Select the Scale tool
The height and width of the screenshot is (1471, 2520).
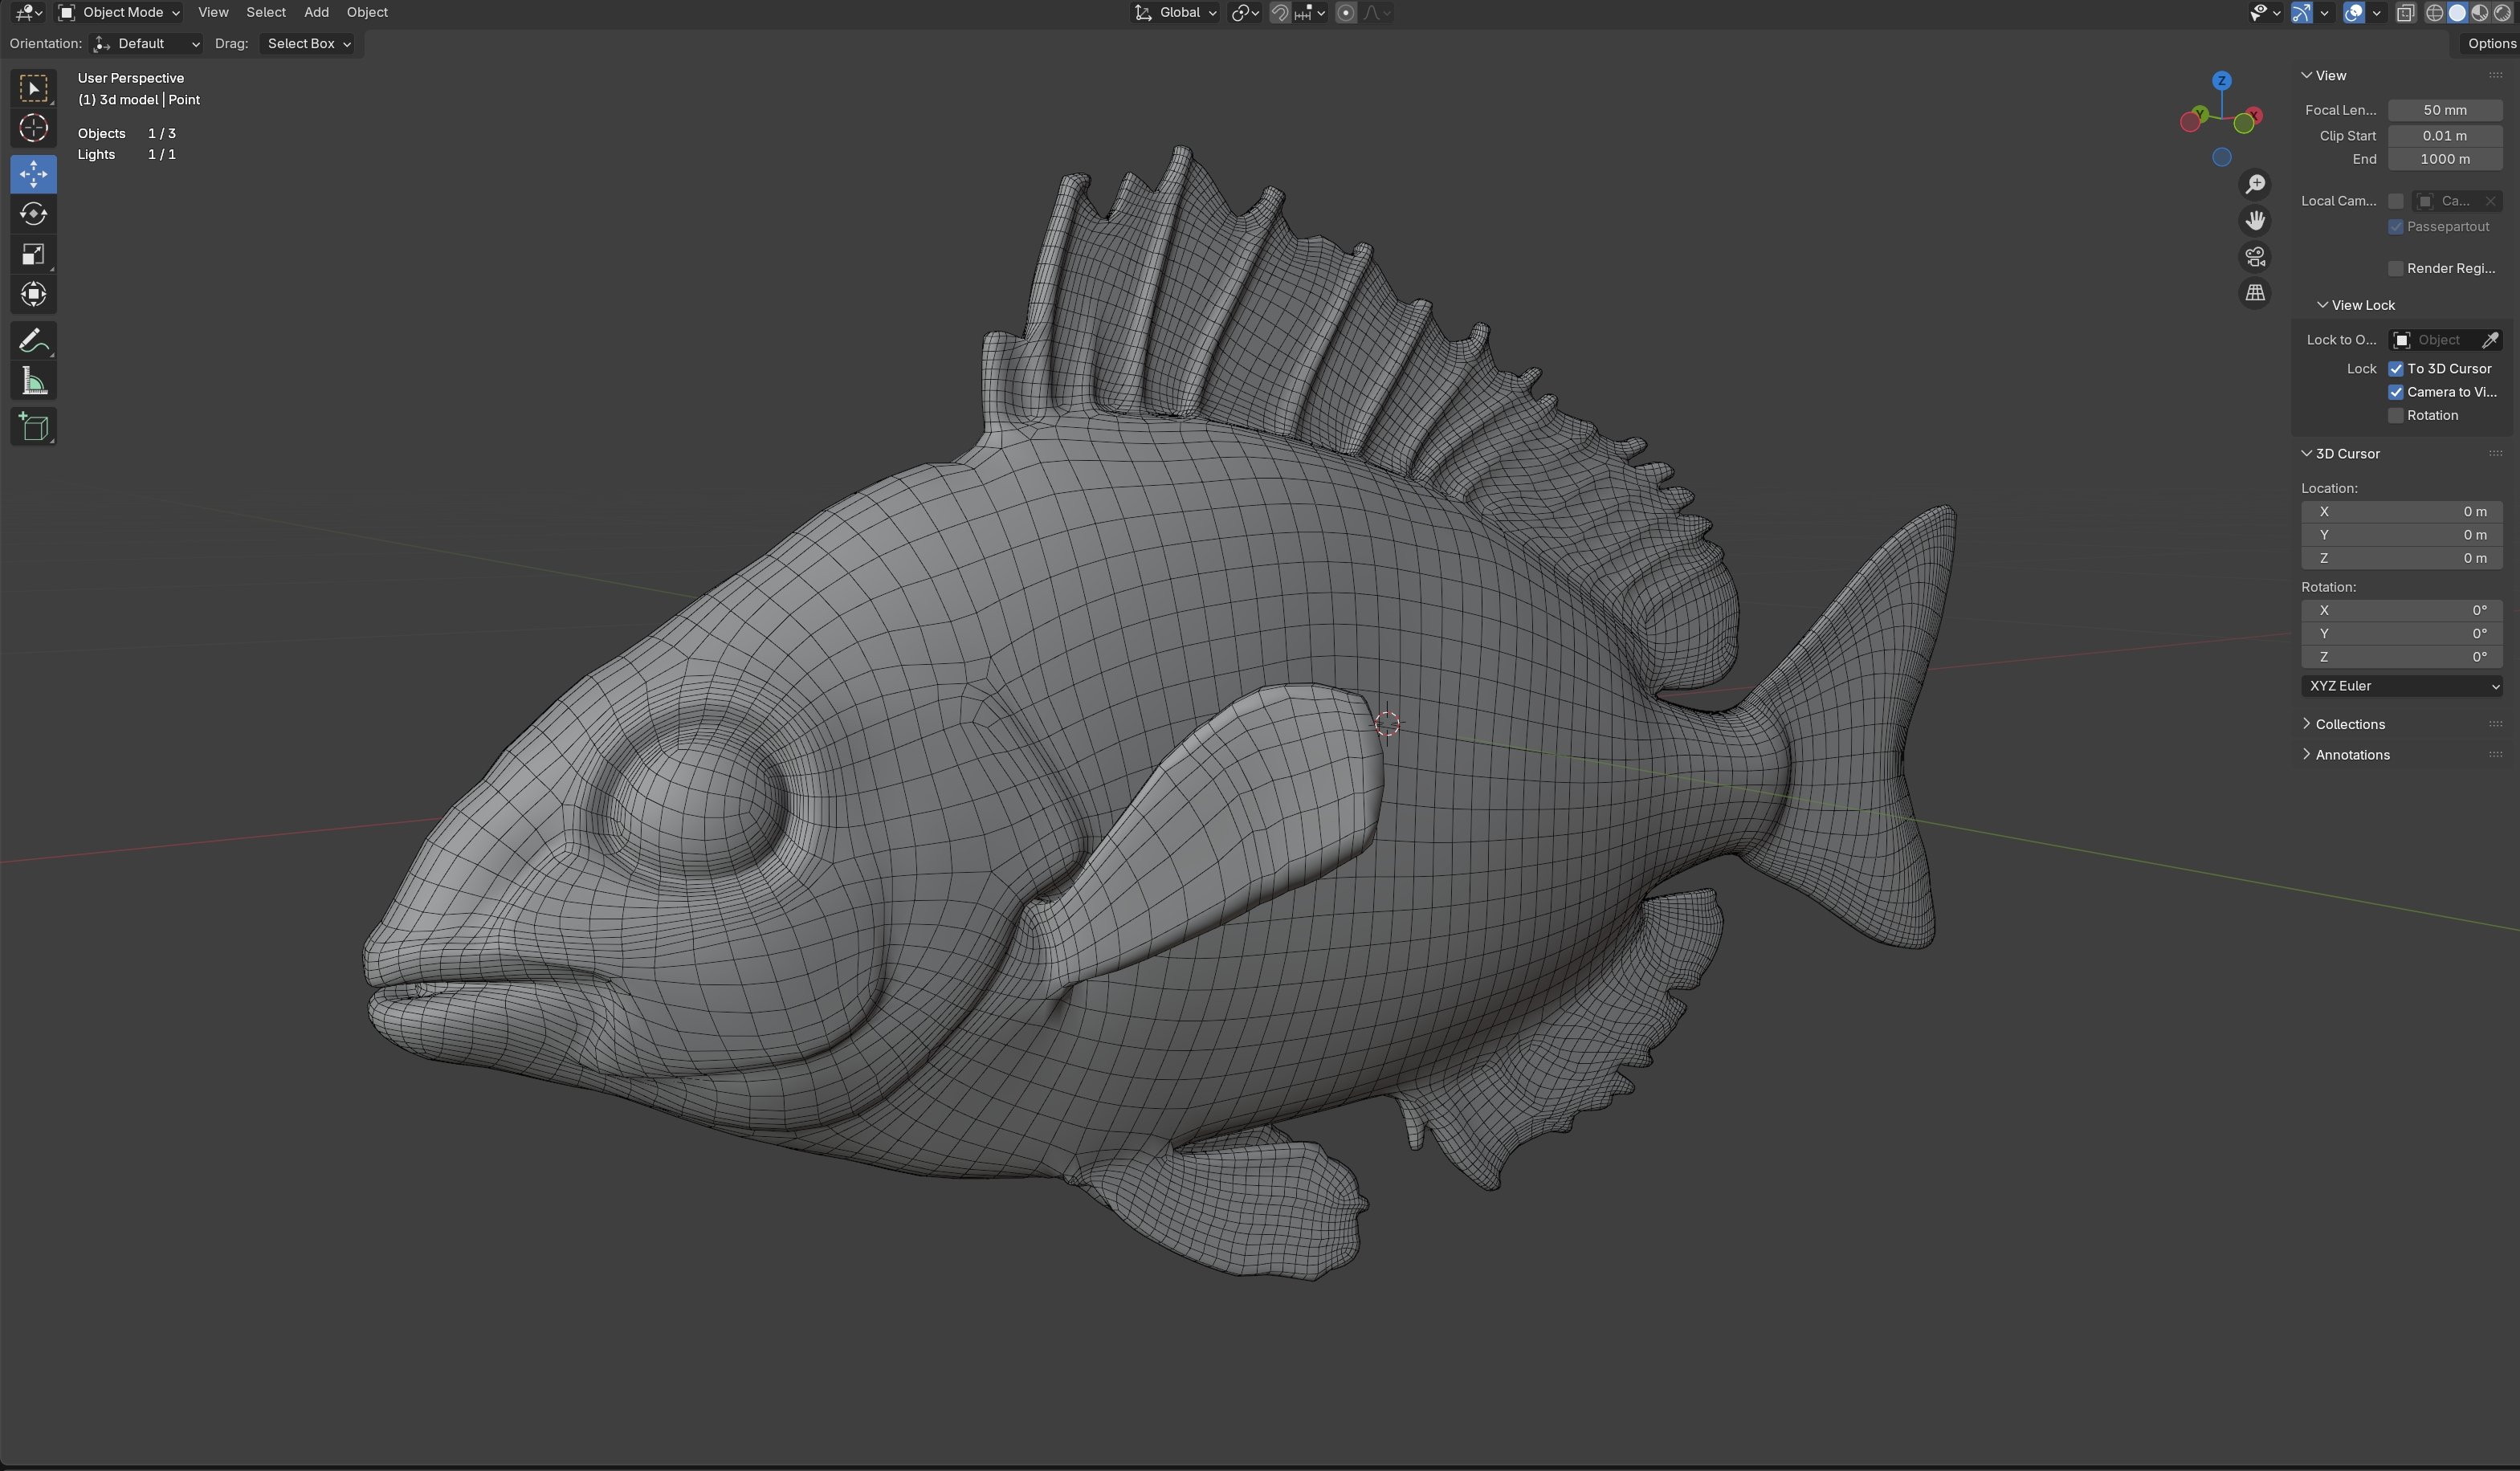pos(33,254)
